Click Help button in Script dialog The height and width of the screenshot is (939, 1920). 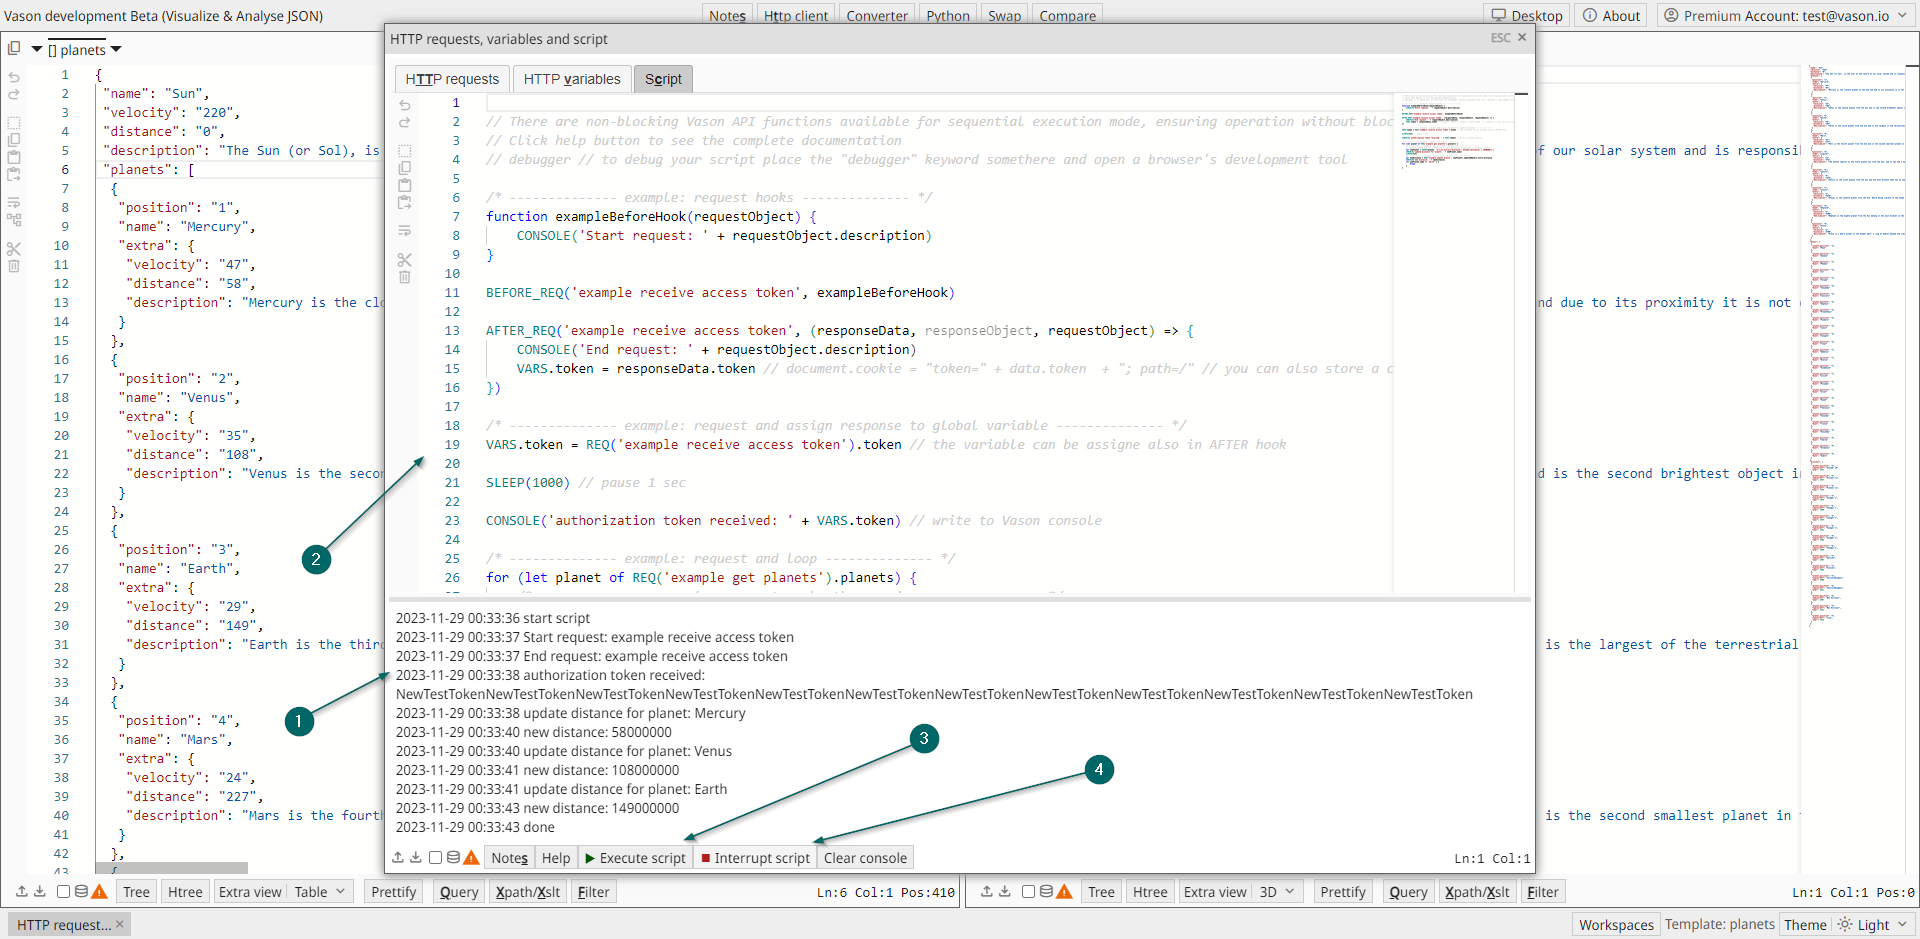556,858
